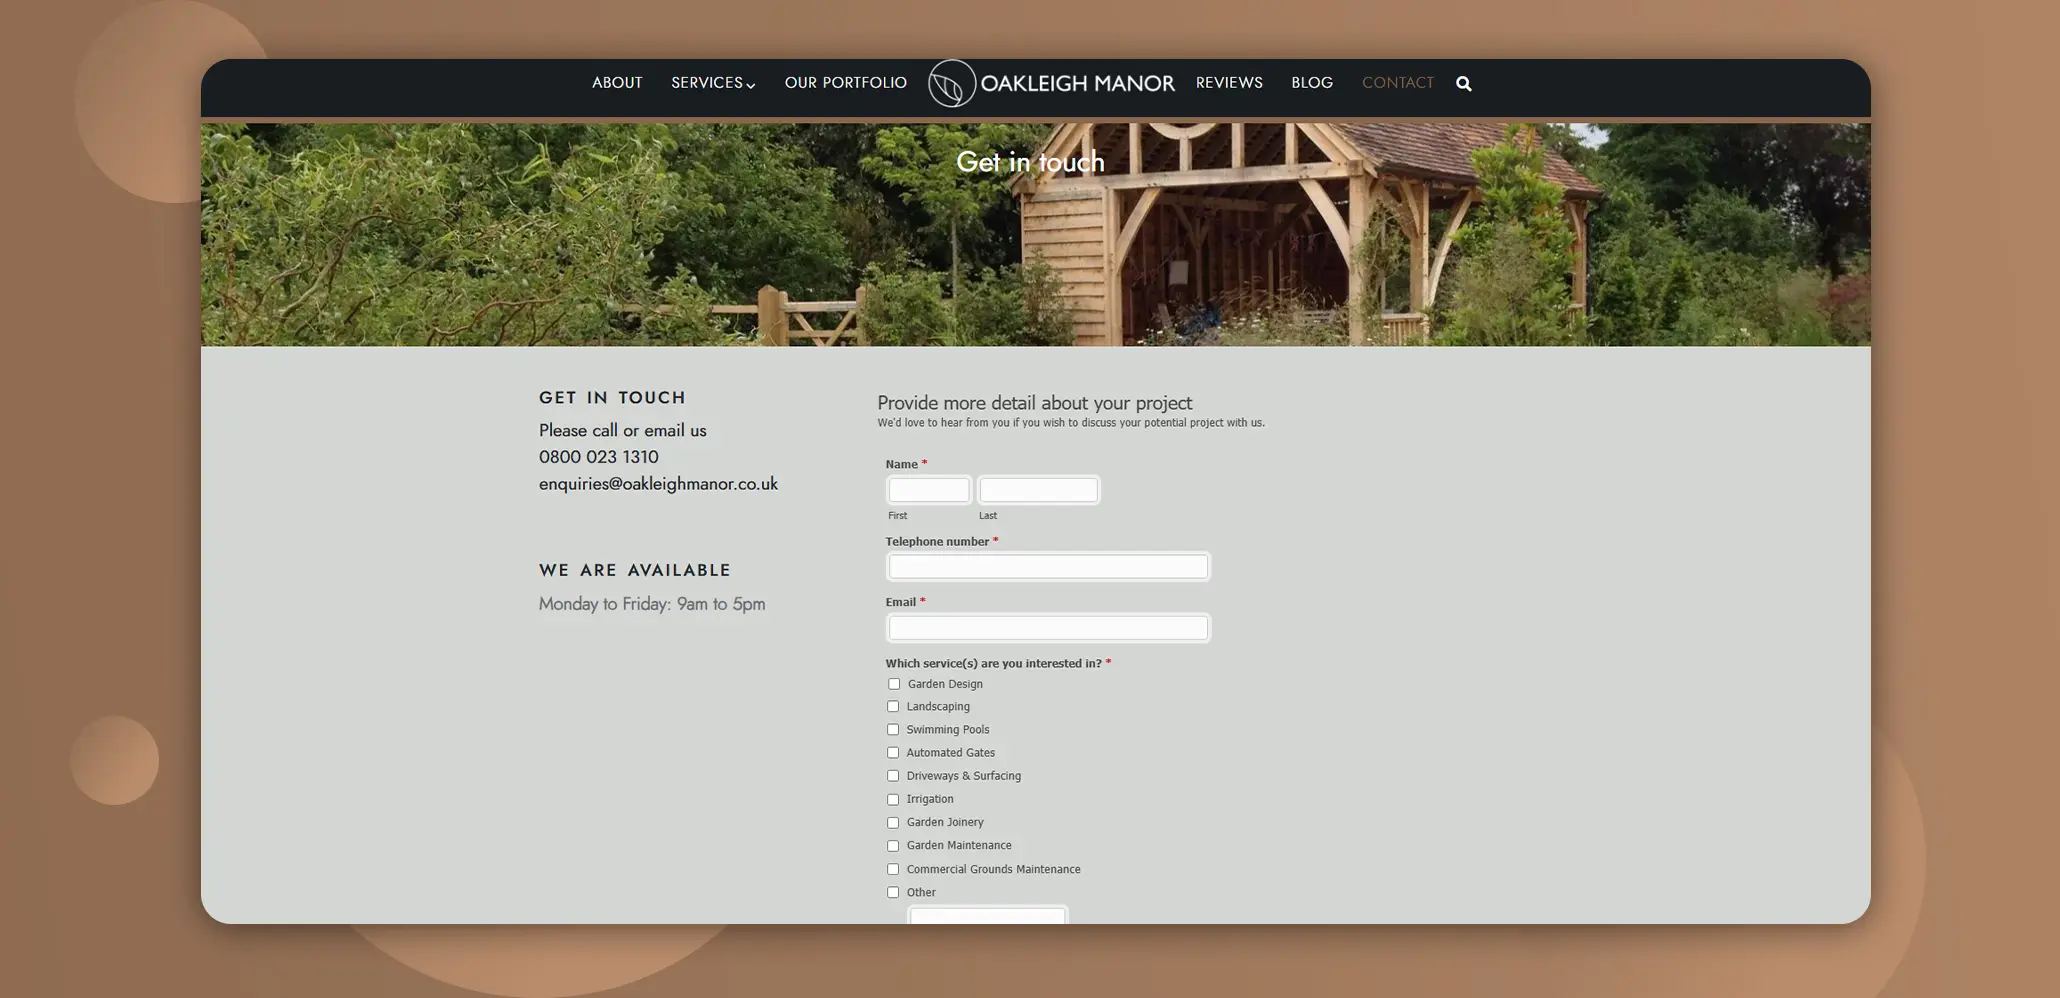Click the "Get in touch" banner heading
Image resolution: width=2060 pixels, height=998 pixels.
(x=1030, y=162)
